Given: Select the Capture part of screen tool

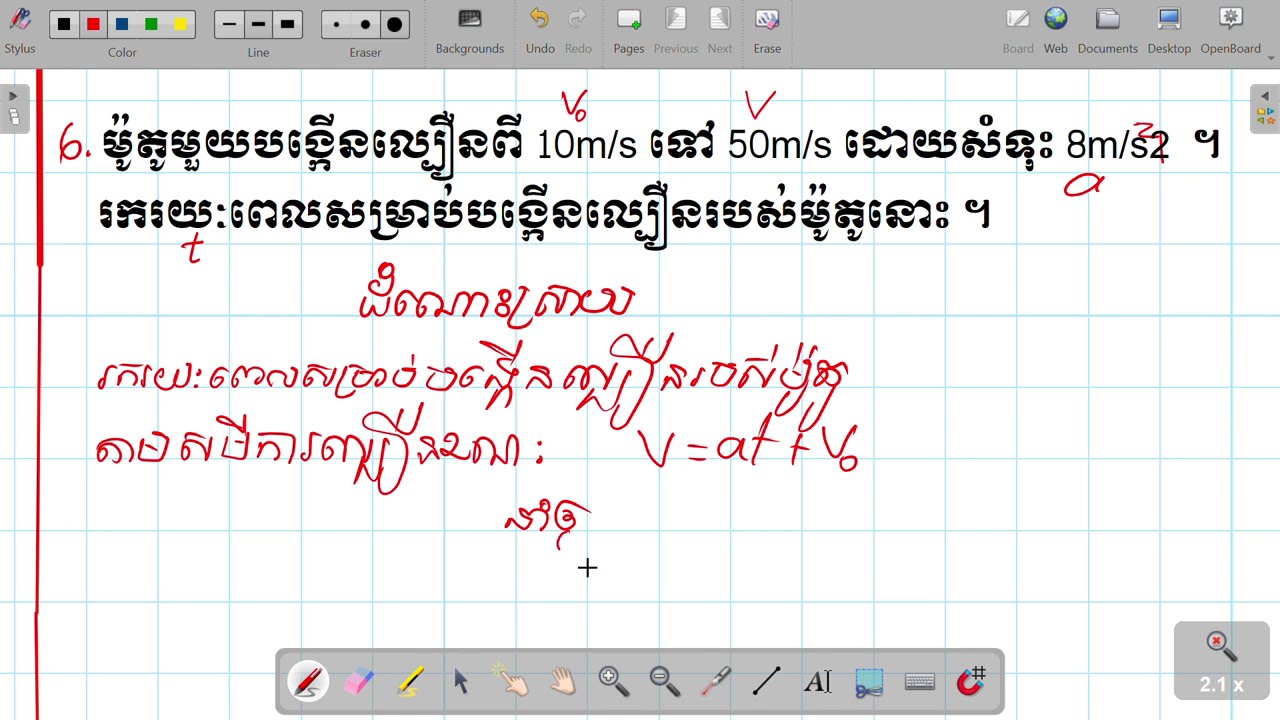Looking at the screenshot, I should [x=869, y=682].
